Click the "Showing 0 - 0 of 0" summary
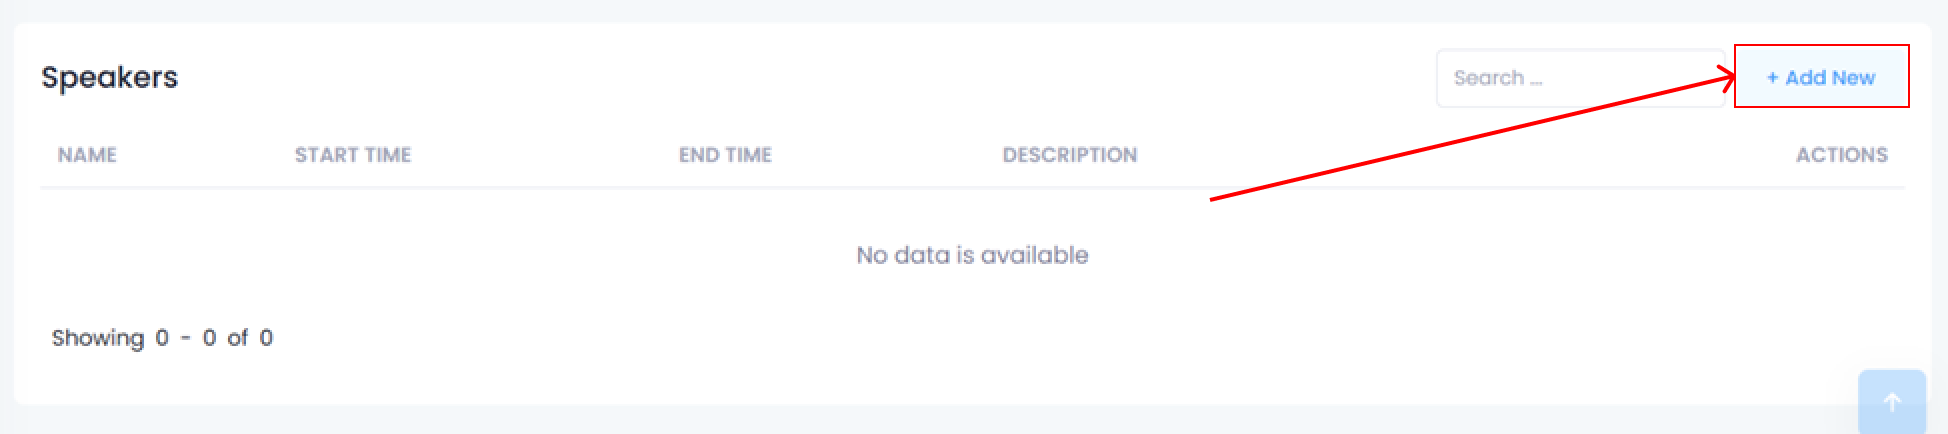 [x=162, y=338]
